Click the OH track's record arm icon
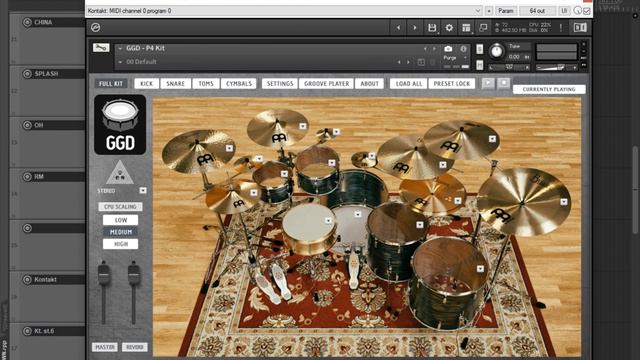 (27, 125)
